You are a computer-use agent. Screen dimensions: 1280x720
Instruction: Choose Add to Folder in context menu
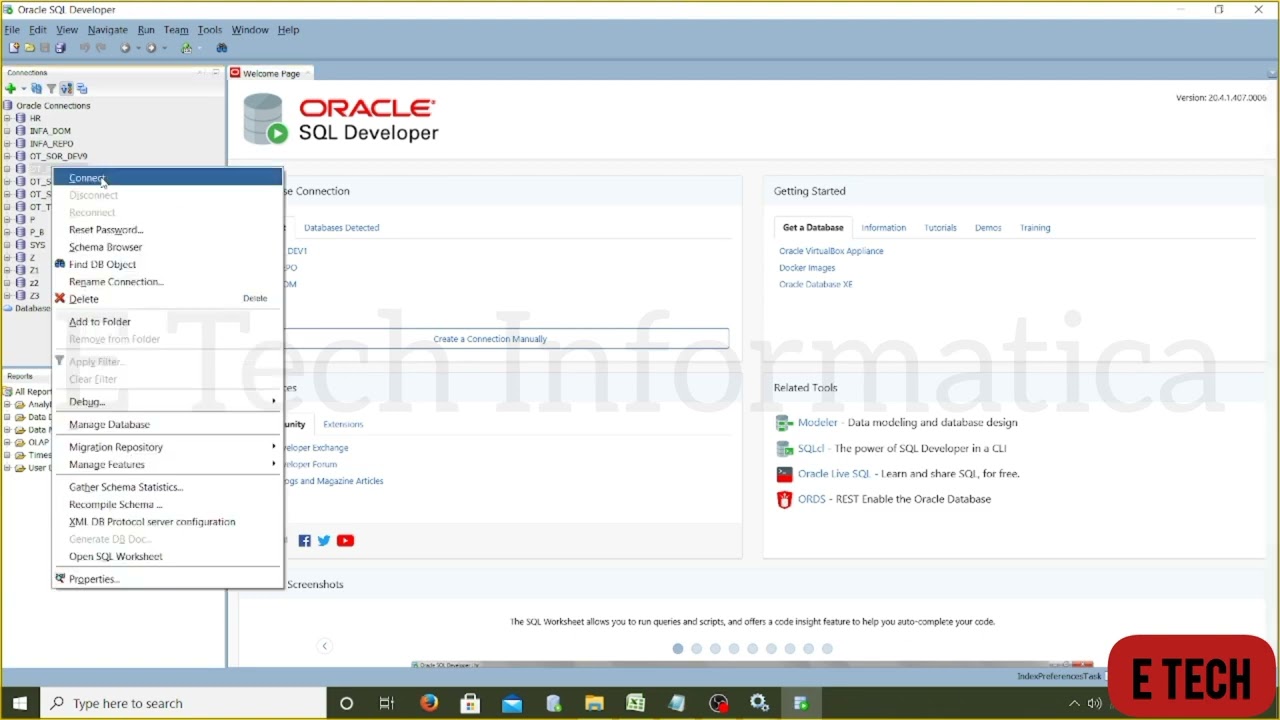(167, 322)
